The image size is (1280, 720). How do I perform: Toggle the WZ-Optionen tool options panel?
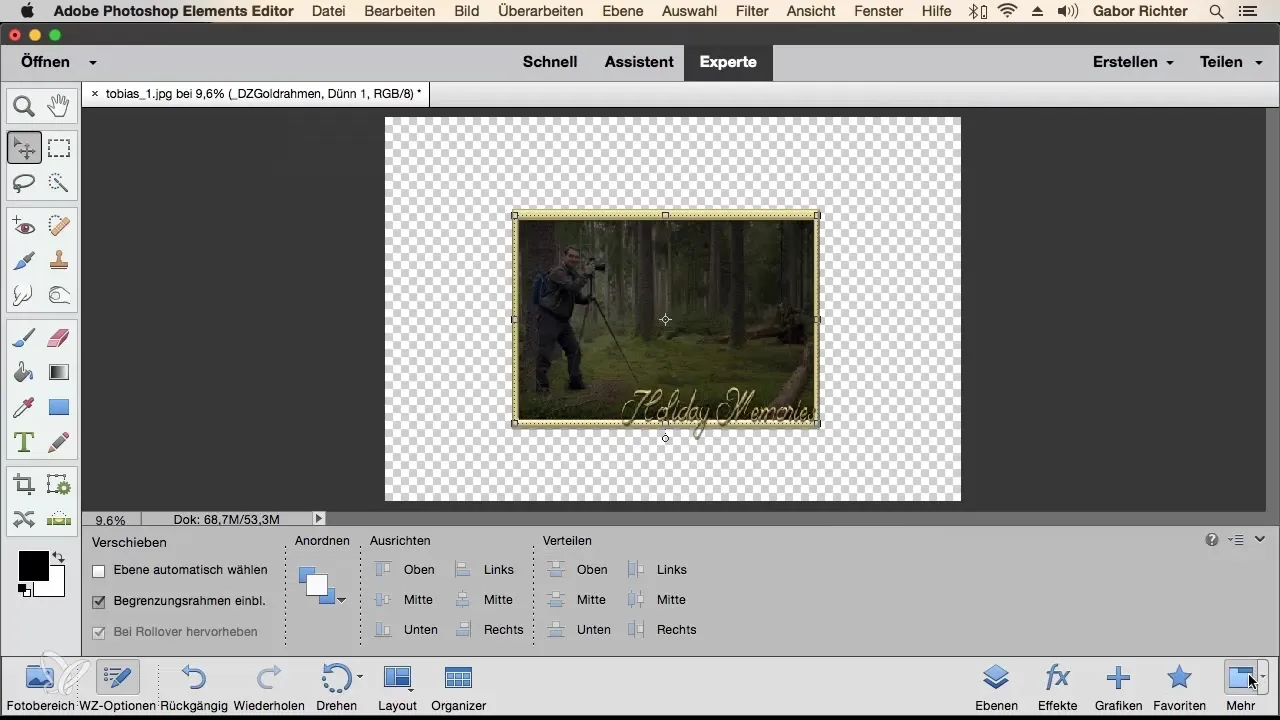(117, 686)
